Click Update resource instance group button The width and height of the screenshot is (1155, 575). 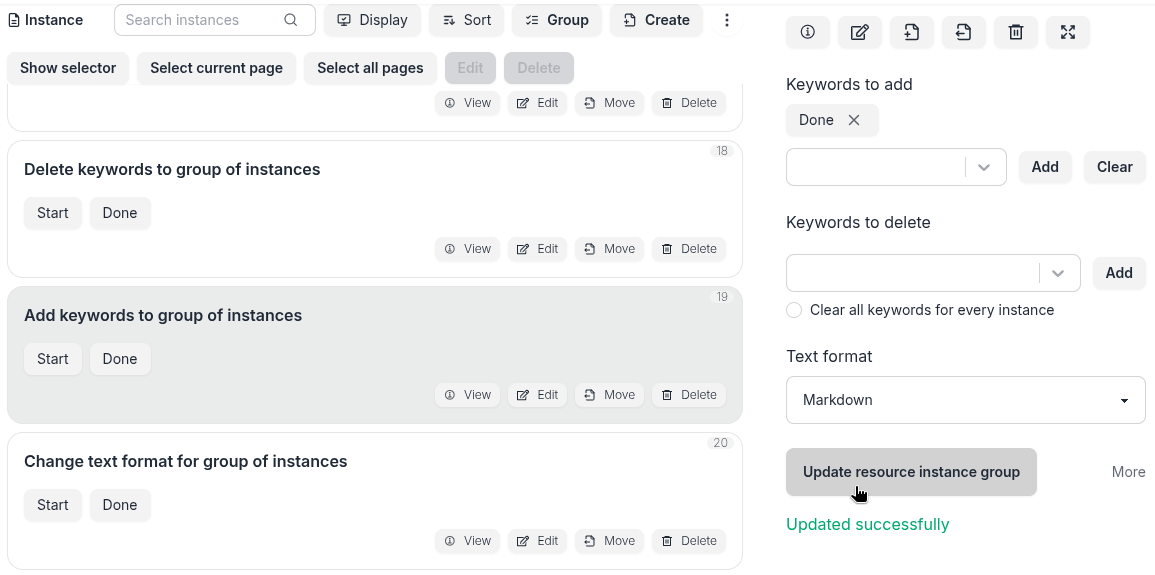(911, 472)
